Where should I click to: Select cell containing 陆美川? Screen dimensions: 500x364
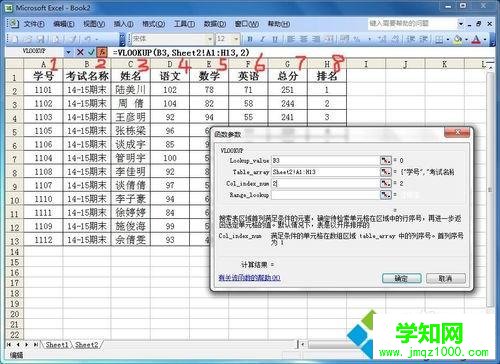(x=130, y=90)
